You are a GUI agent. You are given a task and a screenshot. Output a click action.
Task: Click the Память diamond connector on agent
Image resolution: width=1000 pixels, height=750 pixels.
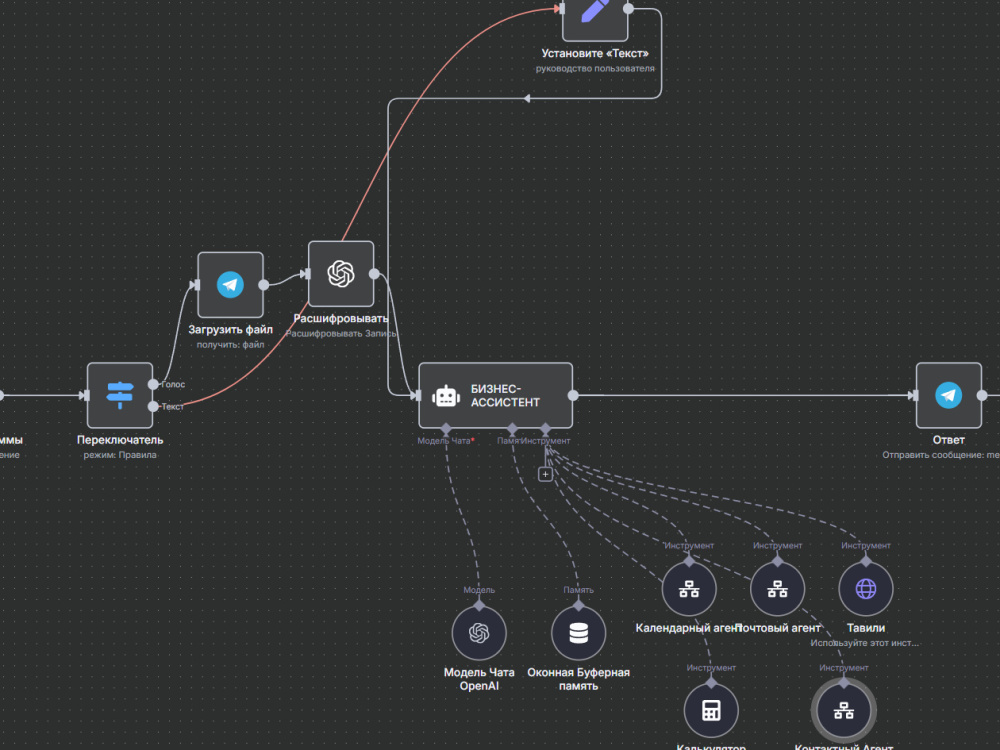click(512, 428)
